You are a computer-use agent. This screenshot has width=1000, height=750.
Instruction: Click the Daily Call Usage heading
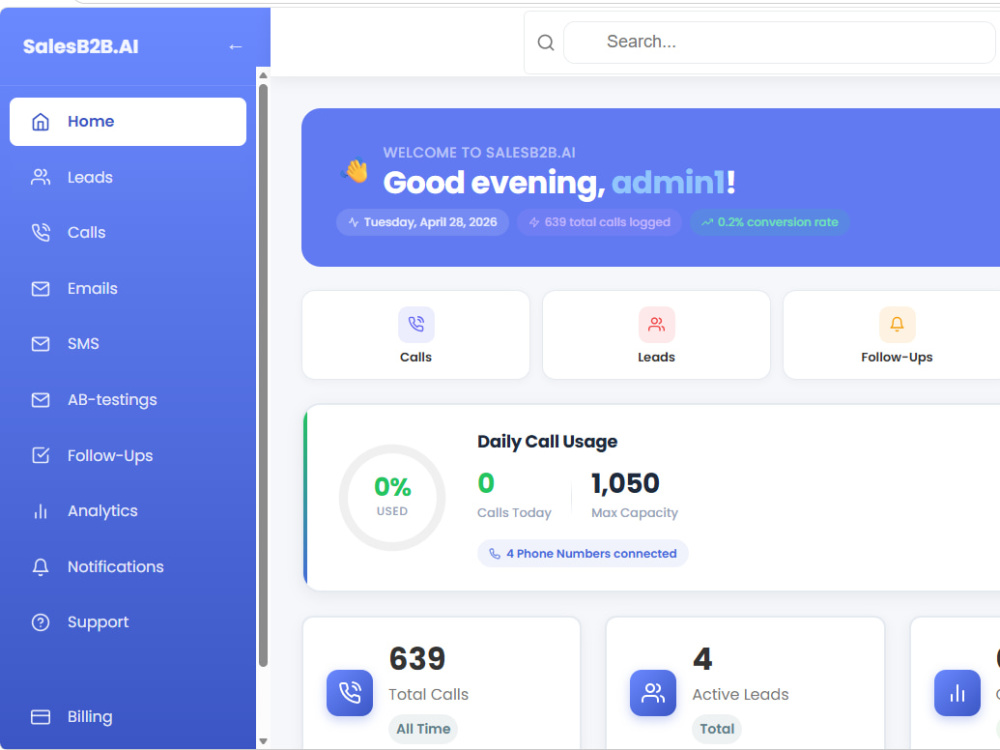[547, 441]
